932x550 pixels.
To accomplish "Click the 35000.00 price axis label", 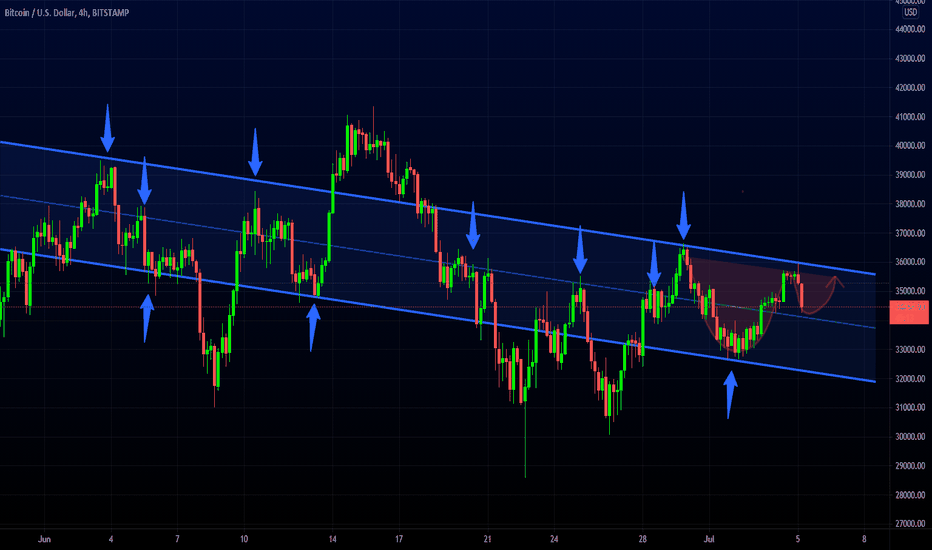I will point(910,291).
